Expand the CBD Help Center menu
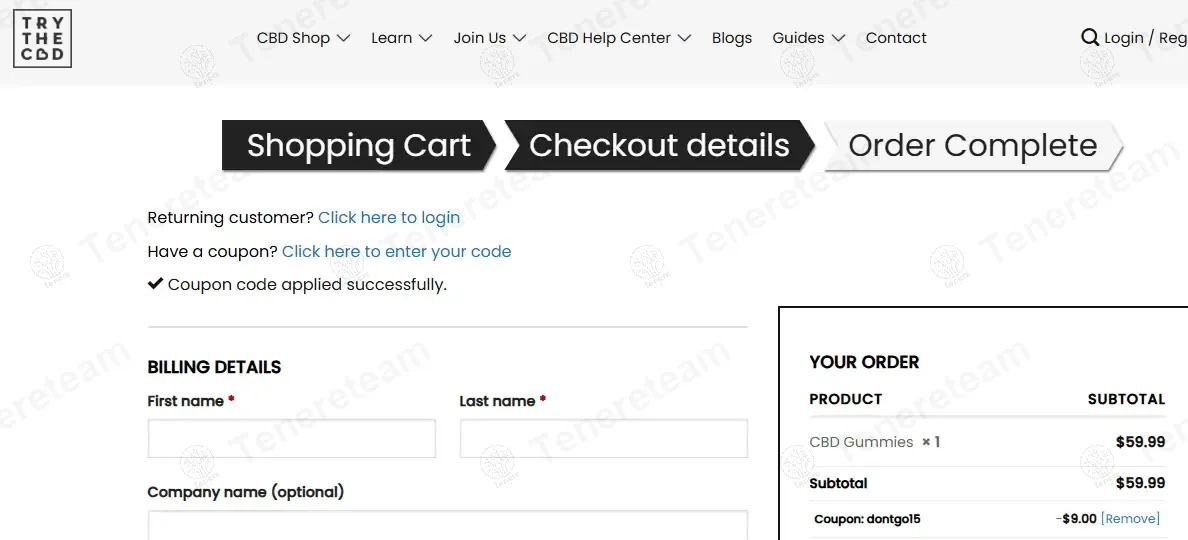Viewport: 1188px width, 540px height. pyautogui.click(x=618, y=38)
